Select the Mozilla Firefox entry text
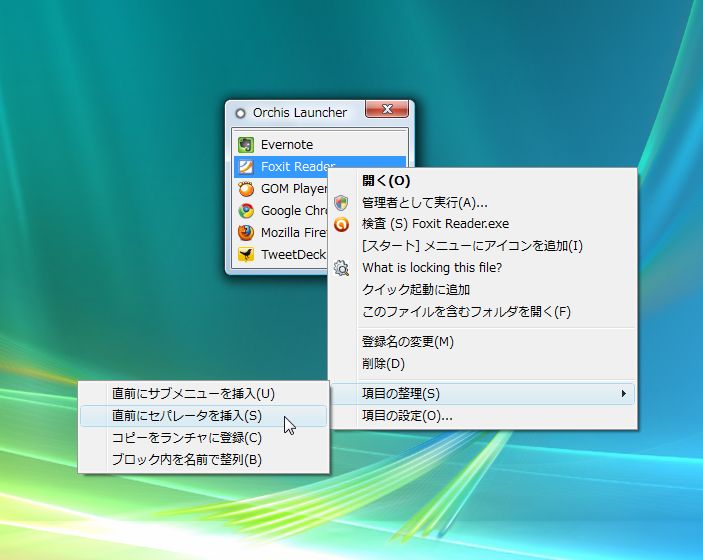This screenshot has width=703, height=560. 294,233
